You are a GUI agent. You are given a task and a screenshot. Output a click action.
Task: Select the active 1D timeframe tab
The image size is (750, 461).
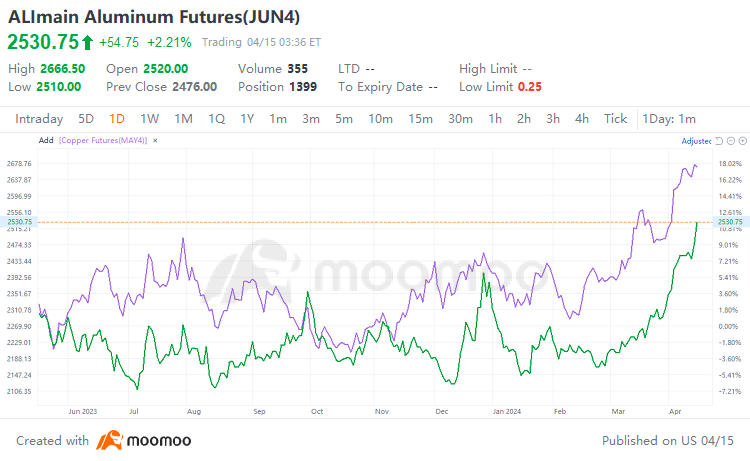pos(117,119)
